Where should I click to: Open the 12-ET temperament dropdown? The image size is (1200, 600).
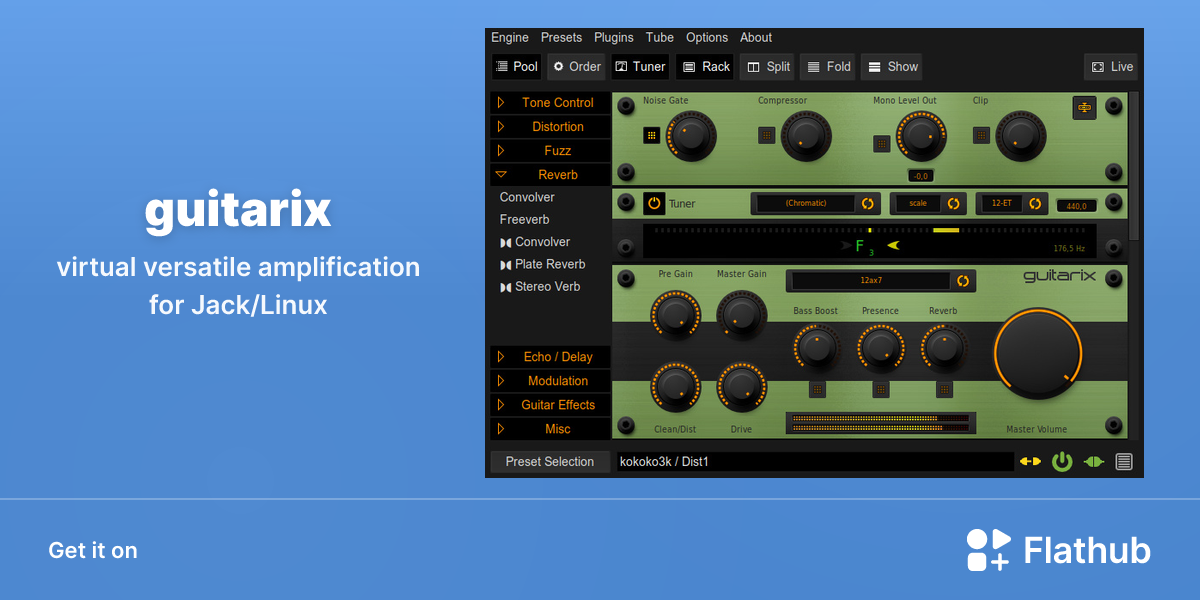tap(1012, 203)
